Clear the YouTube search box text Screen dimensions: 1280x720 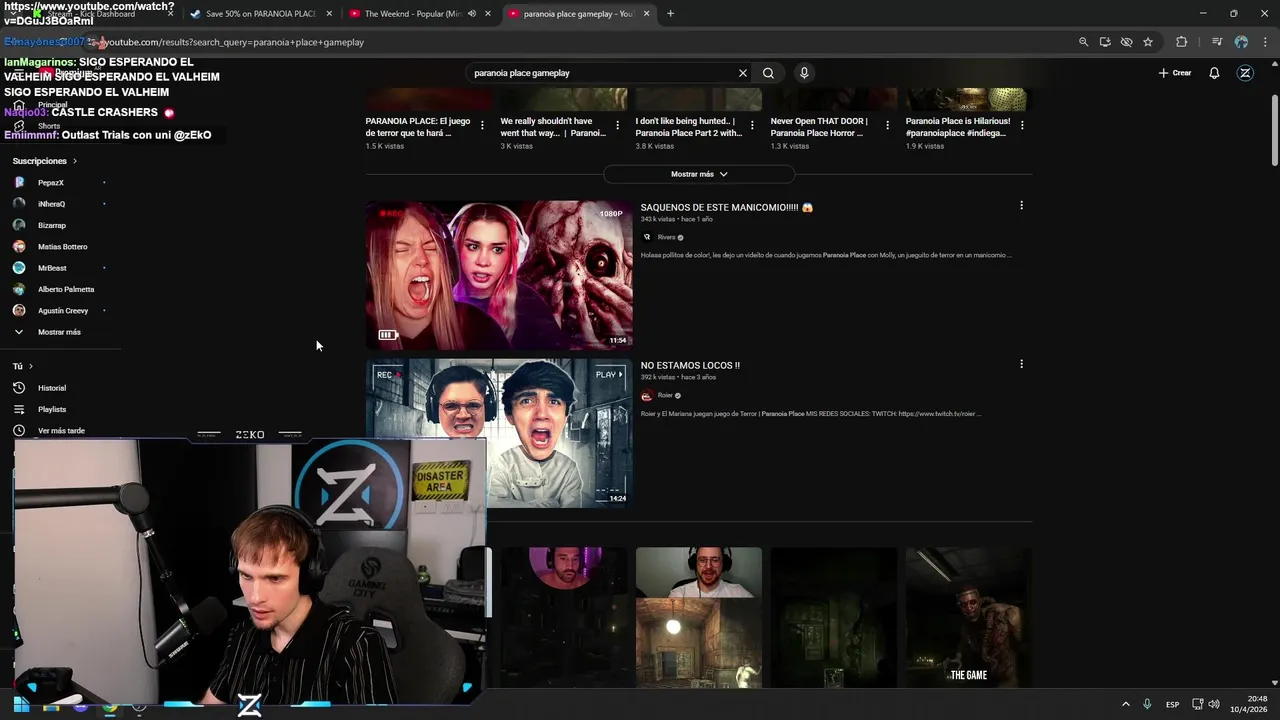pos(743,73)
